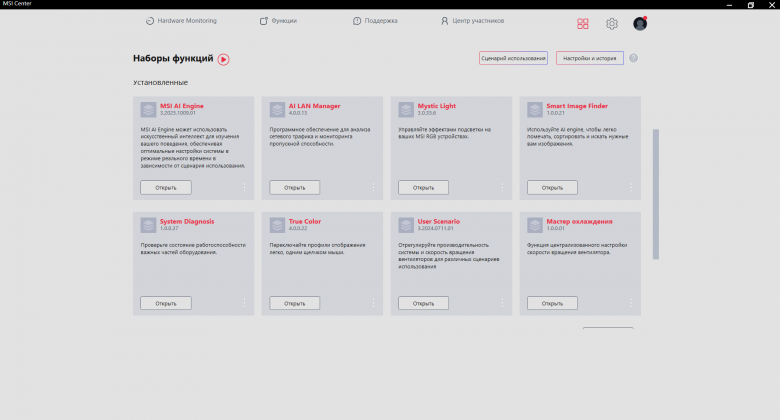Open System Diagnosis with Открыть
The image size is (780, 420).
coord(166,303)
